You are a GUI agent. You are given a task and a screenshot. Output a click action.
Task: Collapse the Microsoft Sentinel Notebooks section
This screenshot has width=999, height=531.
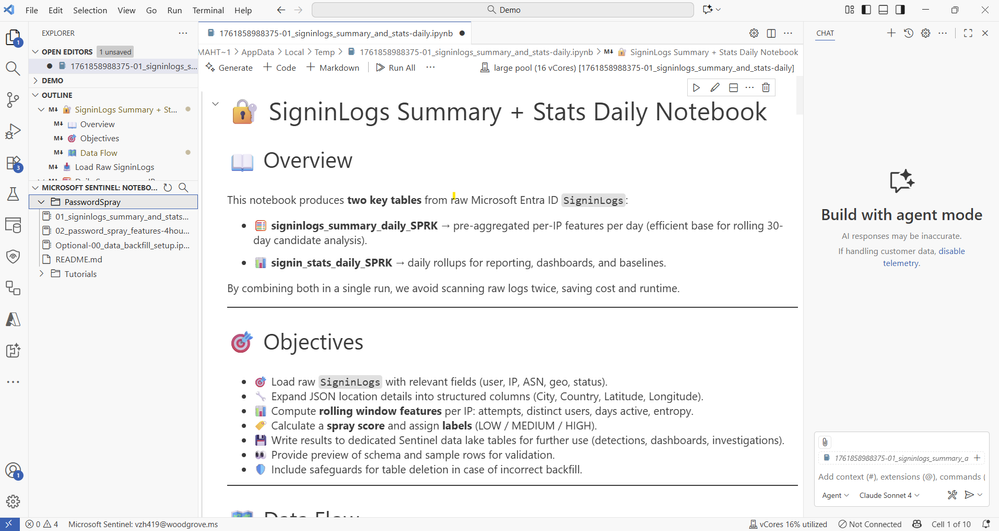pyautogui.click(x=36, y=187)
